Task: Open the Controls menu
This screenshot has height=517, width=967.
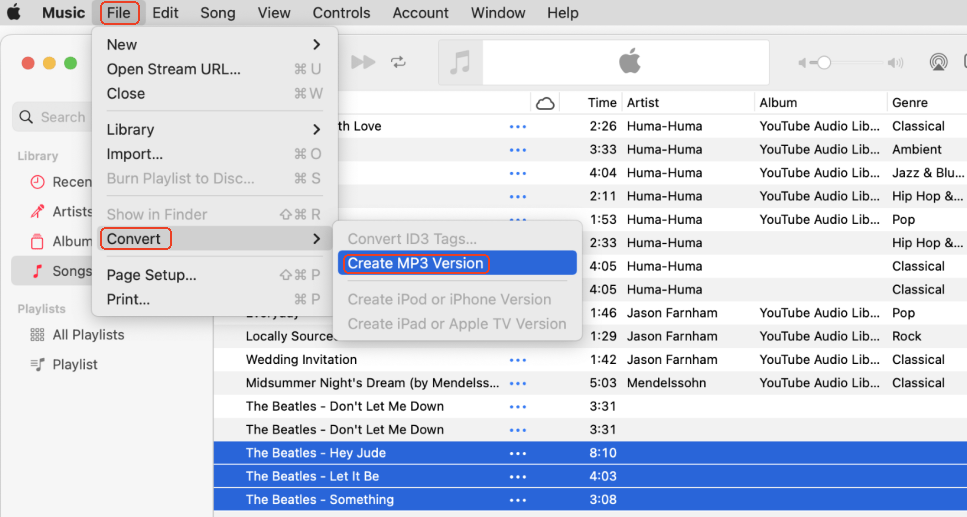Action: 341,13
